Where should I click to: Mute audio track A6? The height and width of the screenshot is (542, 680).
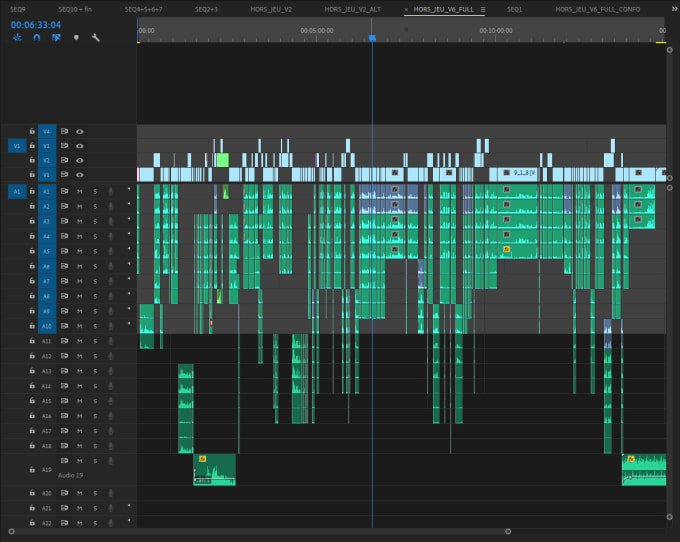tap(80, 266)
